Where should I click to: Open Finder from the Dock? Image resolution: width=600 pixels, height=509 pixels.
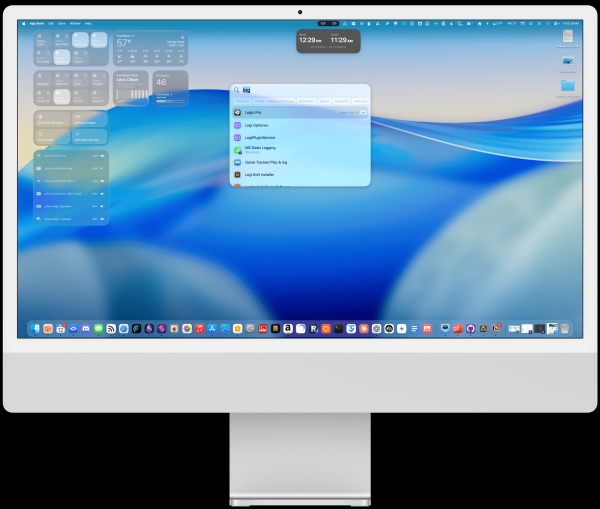pyautogui.click(x=36, y=328)
